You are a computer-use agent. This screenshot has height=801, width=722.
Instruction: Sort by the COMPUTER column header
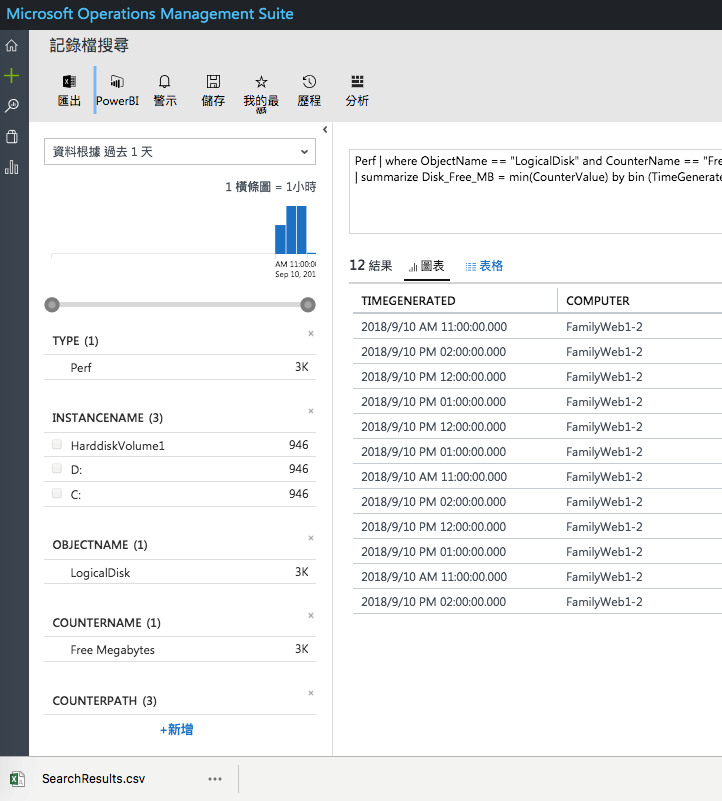[x=598, y=301]
